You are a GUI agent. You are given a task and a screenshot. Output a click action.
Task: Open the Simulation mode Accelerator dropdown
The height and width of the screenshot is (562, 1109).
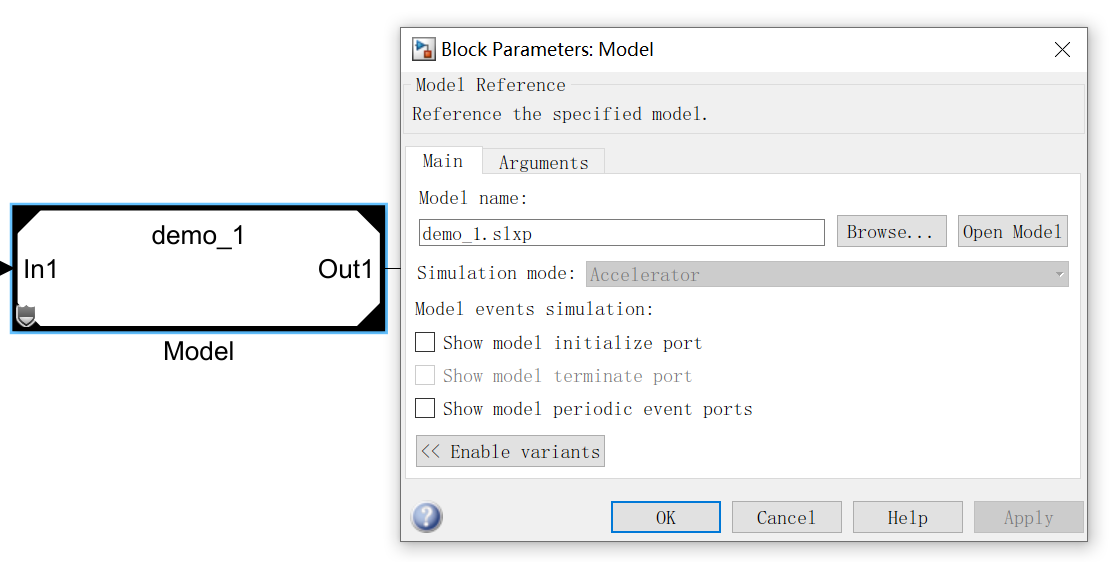[x=827, y=274]
